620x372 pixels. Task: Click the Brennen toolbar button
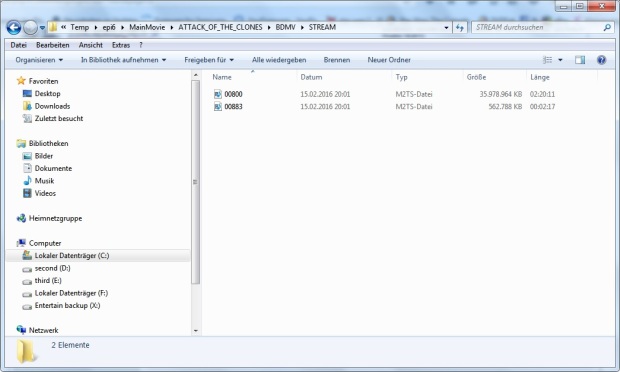pos(336,60)
